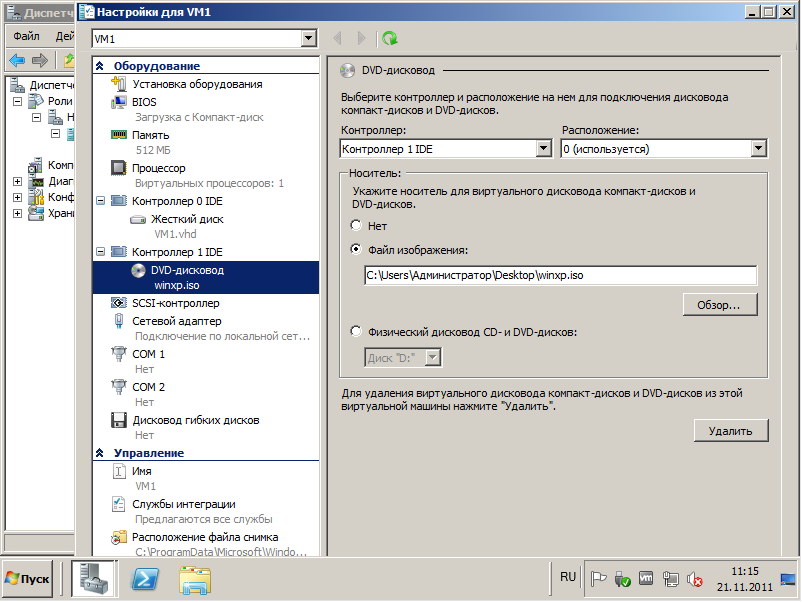This screenshot has width=802, height=602.
Task: Select the Нет media radio button
Action: (x=356, y=226)
